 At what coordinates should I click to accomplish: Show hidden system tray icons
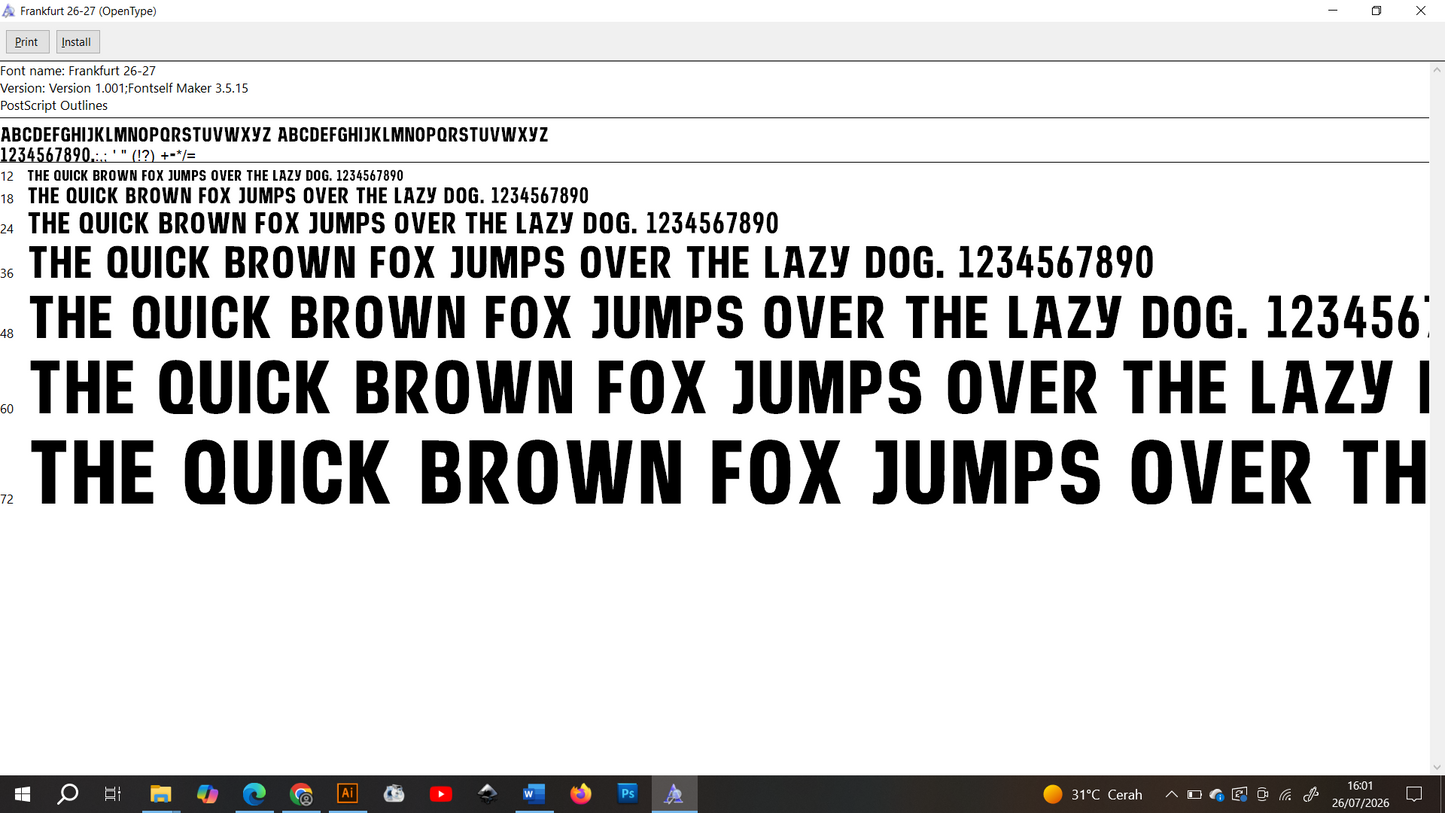coord(1171,795)
